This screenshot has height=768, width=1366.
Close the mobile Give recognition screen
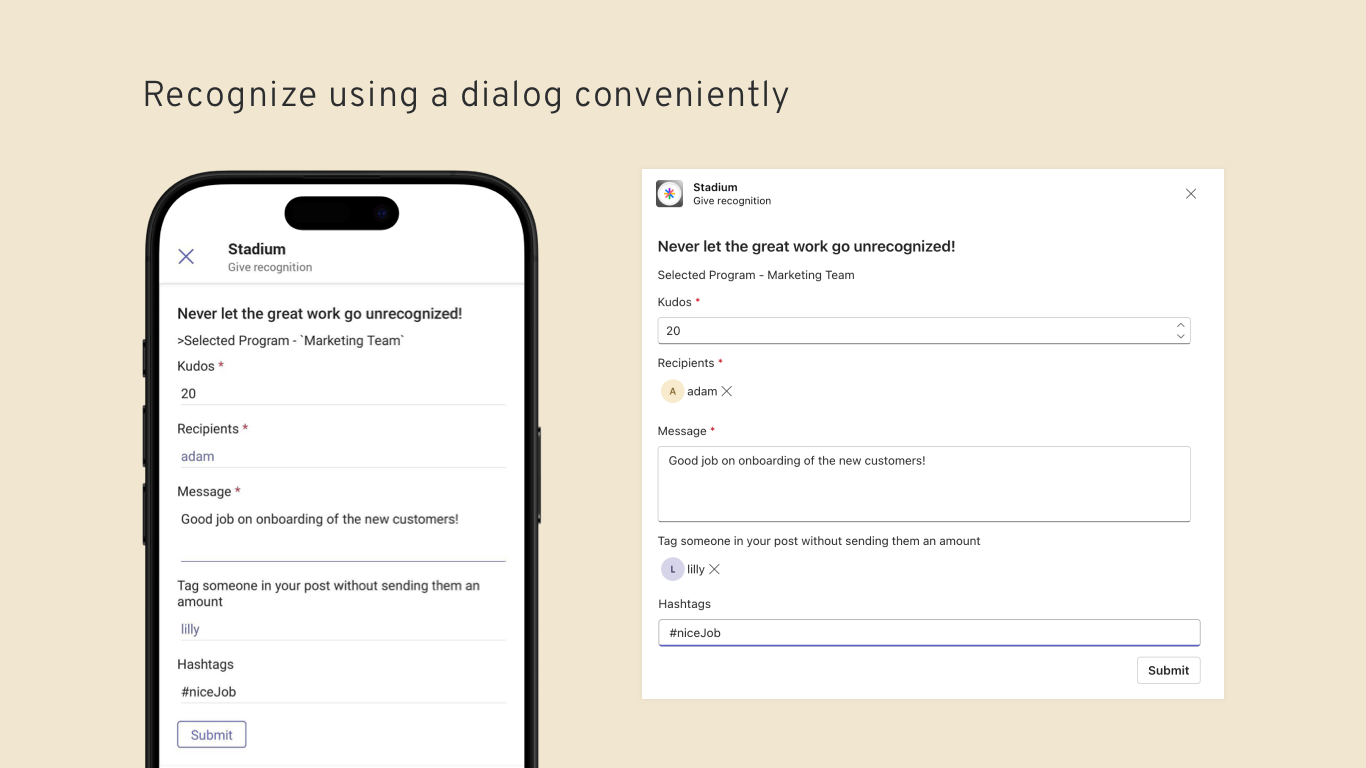point(186,256)
